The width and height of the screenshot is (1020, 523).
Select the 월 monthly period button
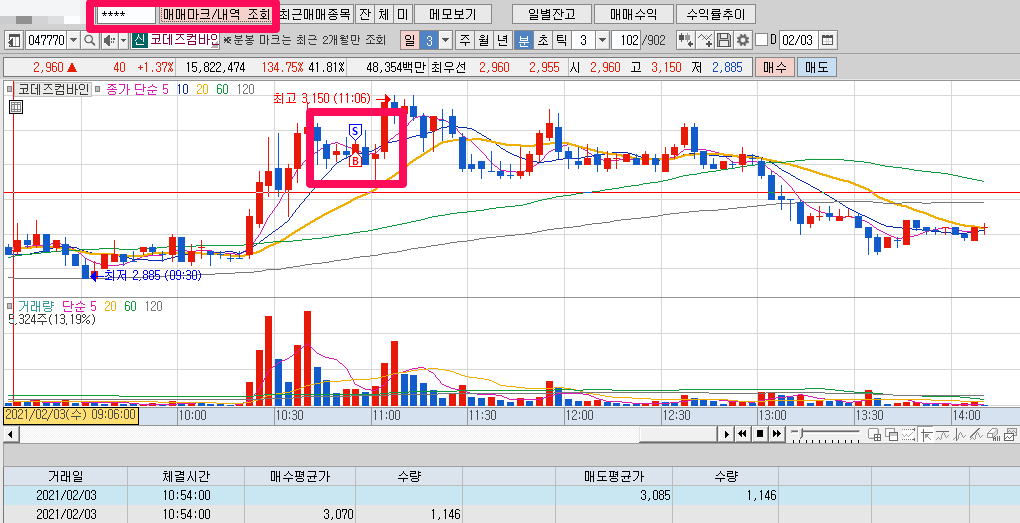484,40
